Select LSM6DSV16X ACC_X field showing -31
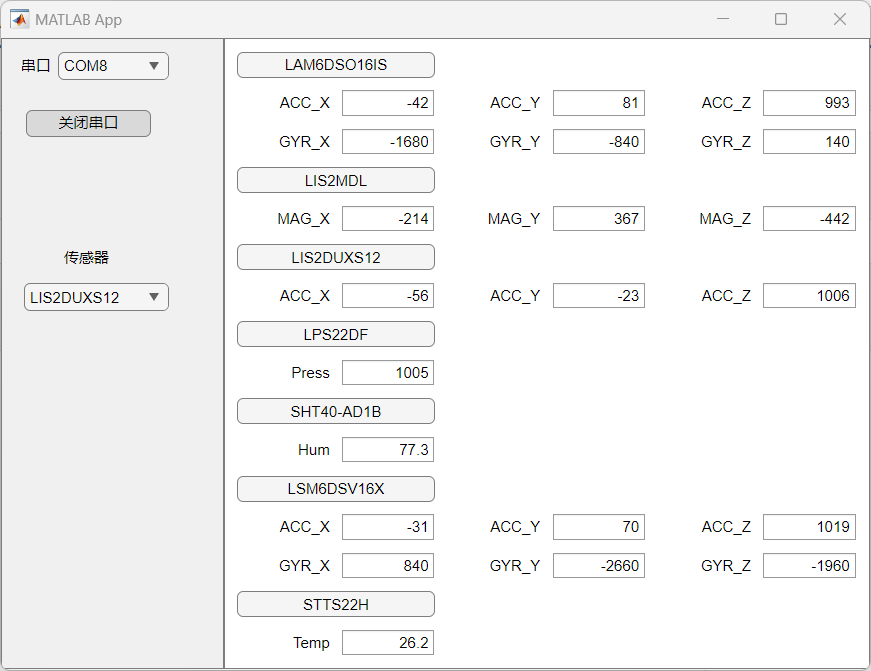This screenshot has width=871, height=671. coord(388,527)
